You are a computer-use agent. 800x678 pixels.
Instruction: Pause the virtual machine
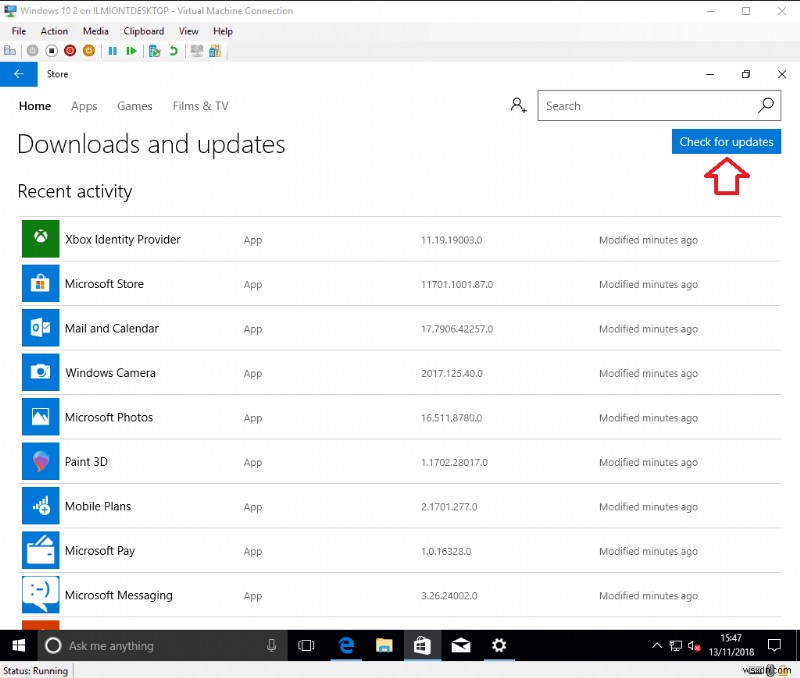[112, 51]
